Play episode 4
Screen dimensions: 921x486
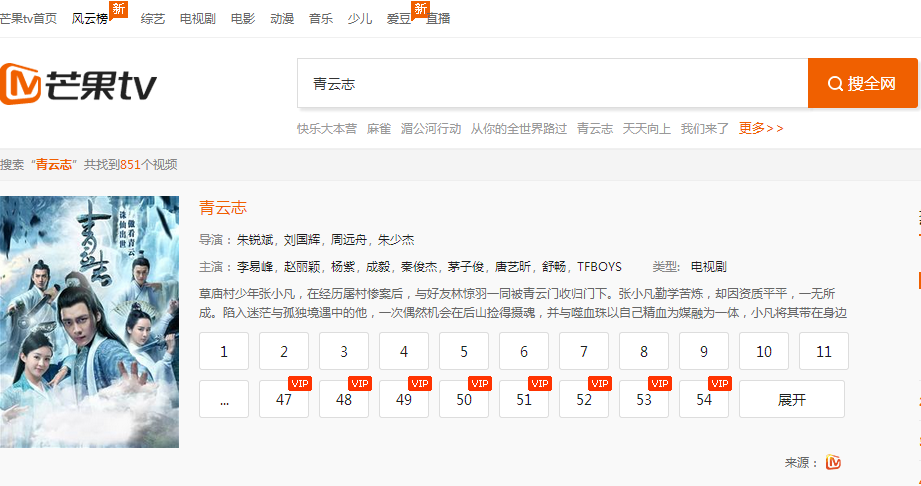click(404, 351)
